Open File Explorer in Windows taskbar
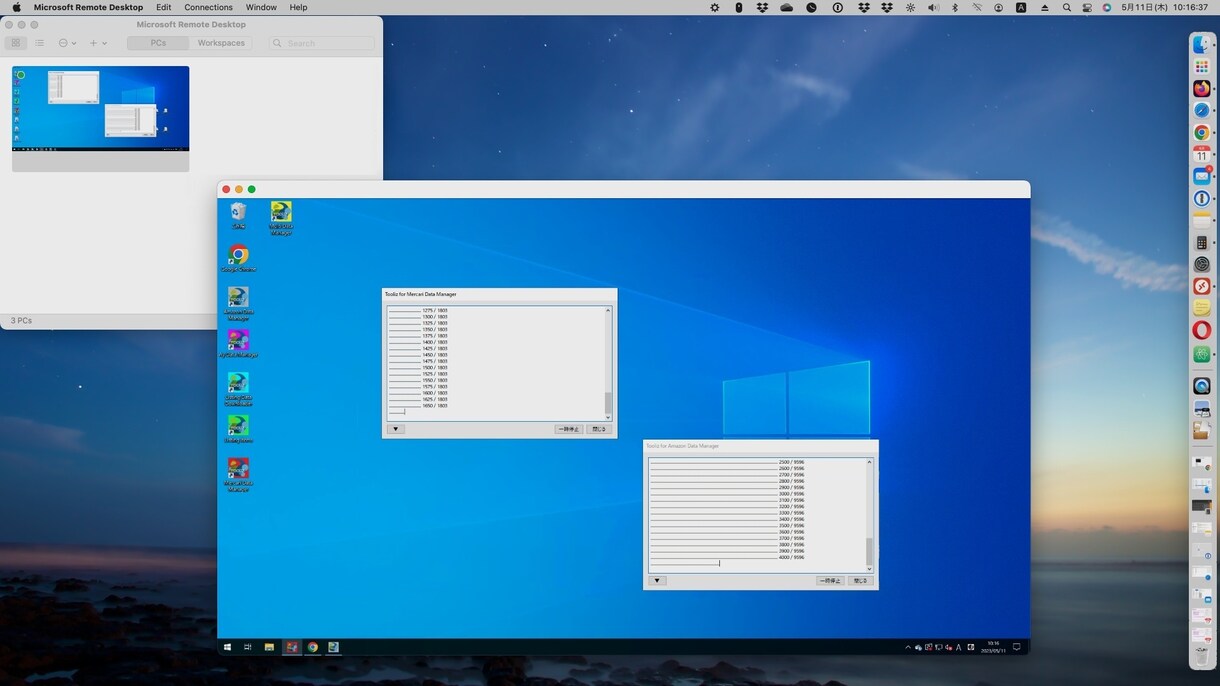 pos(269,647)
